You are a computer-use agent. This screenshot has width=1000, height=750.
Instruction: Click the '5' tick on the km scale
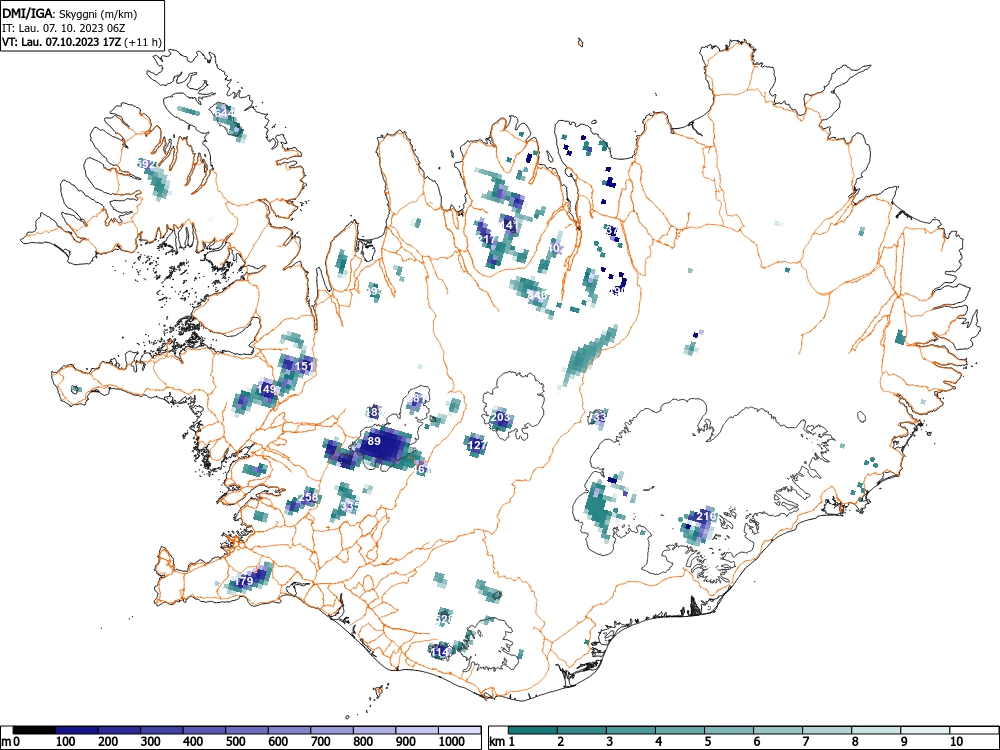(x=707, y=741)
